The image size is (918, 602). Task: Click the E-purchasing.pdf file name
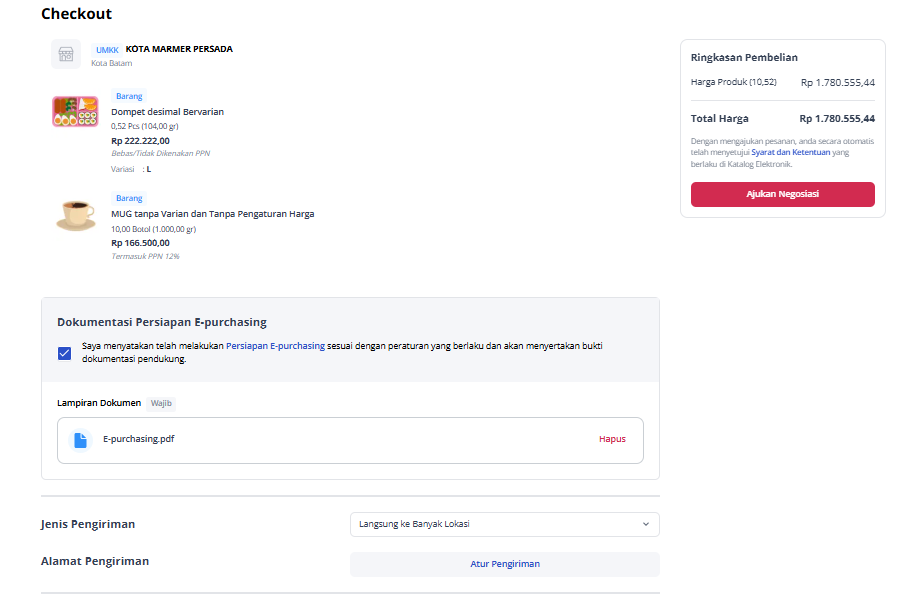point(139,439)
